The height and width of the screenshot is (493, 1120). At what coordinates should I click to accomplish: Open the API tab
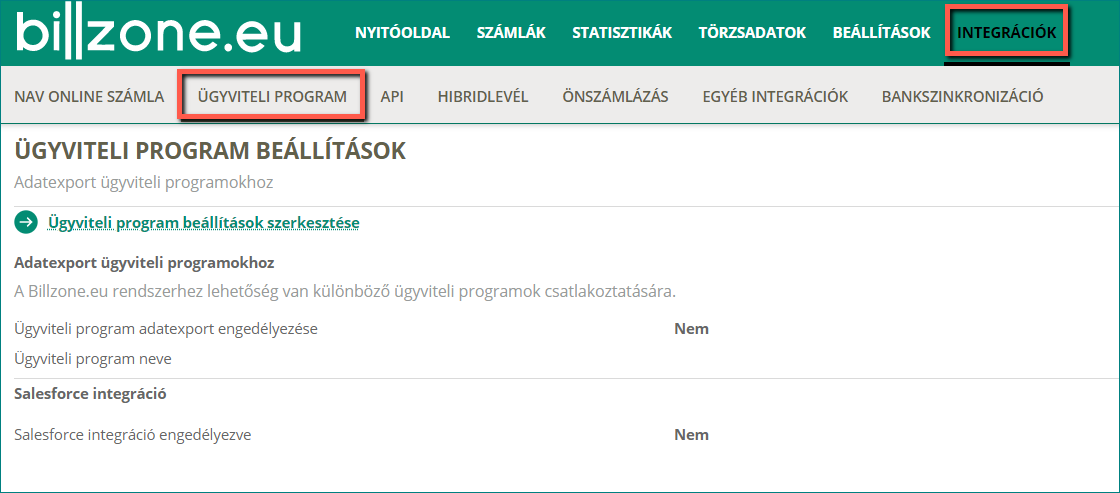392,96
